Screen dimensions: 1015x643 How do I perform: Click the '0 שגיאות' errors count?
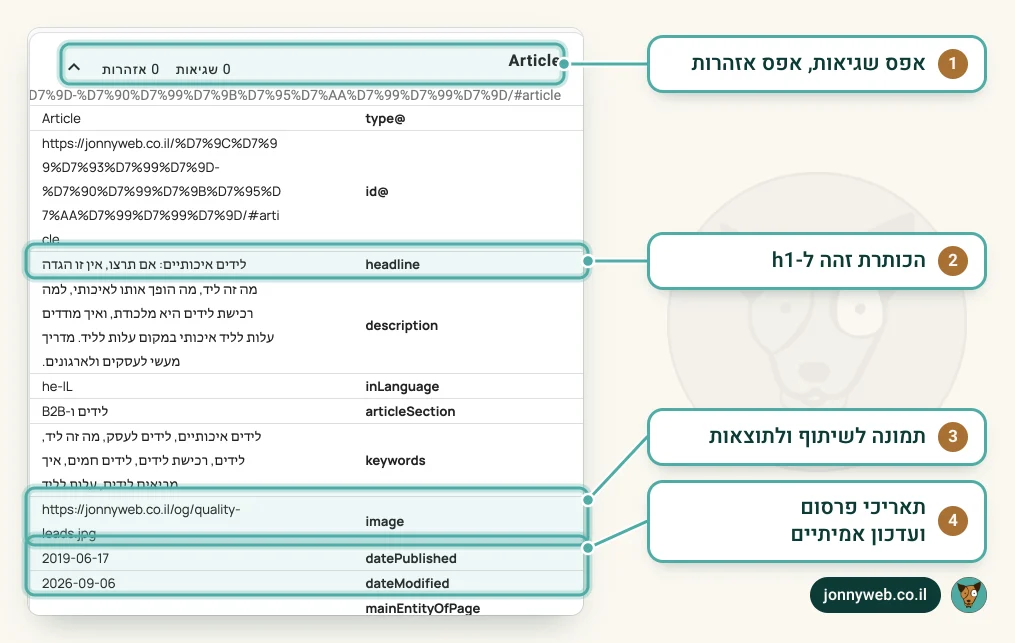[203, 69]
